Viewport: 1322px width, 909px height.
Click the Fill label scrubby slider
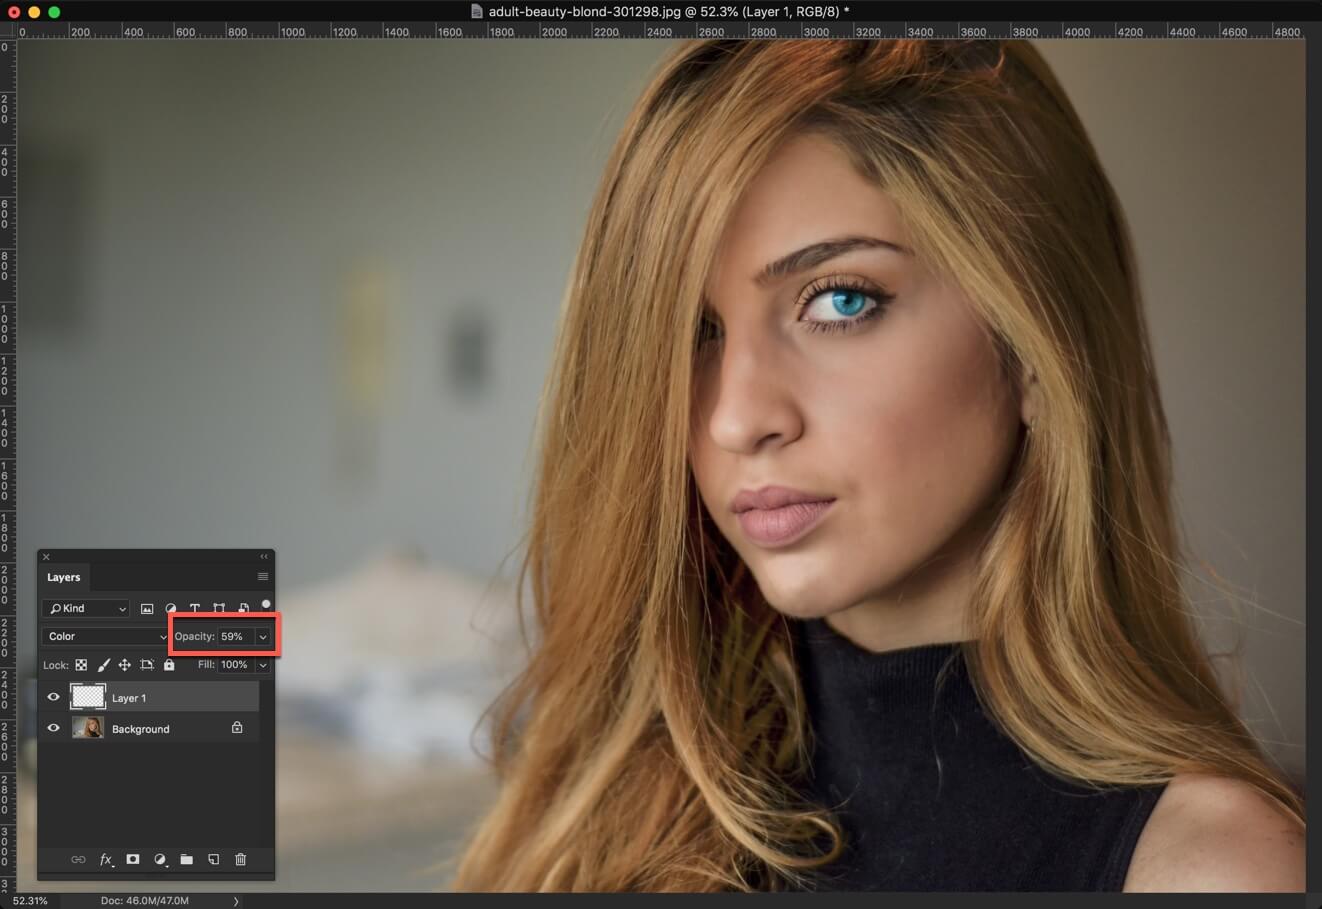[206, 664]
